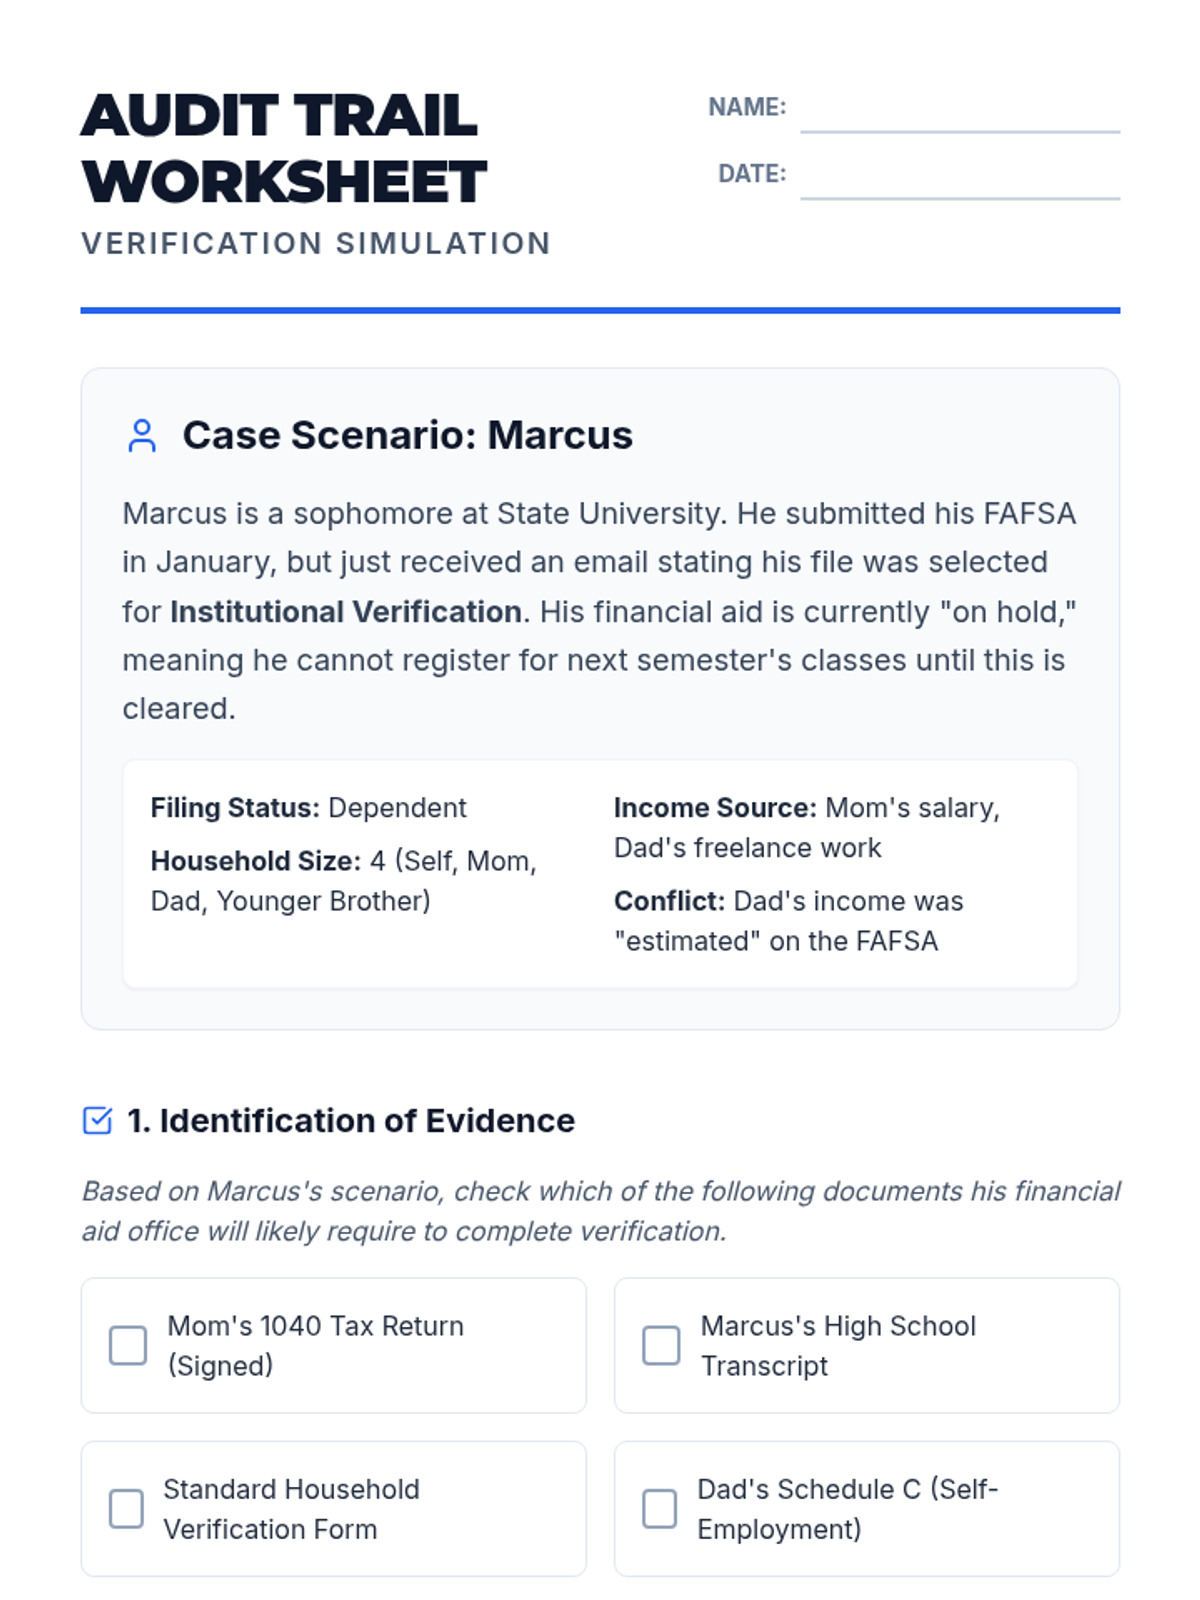
Task: Click the checkmark icon beside Identification of Evidence
Action: point(97,1121)
